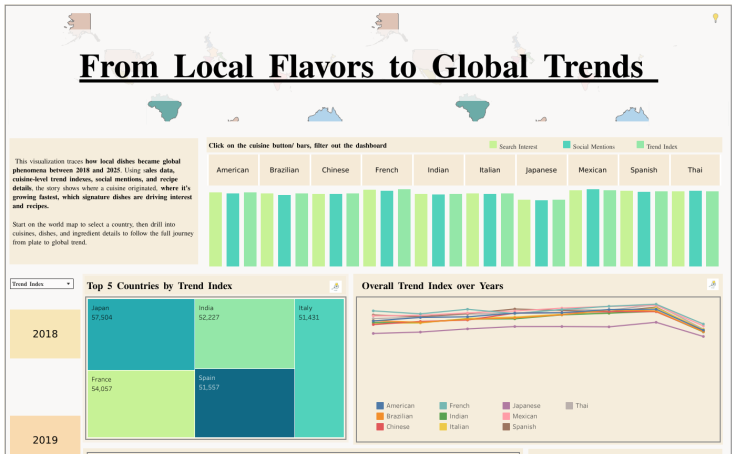Select the Japan 57,504 treemap tile
The width and height of the screenshot is (736, 454).
coord(141,334)
